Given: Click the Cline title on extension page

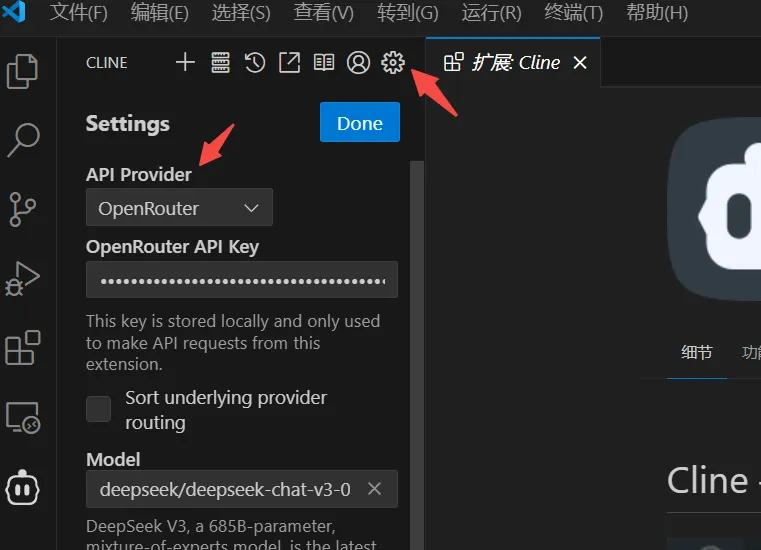Looking at the screenshot, I should [x=707, y=481].
